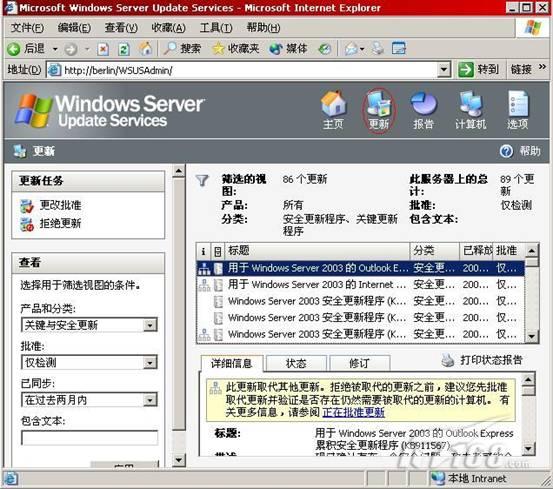
Task: Open the mail button dropdown arrow
Action: click(362, 49)
